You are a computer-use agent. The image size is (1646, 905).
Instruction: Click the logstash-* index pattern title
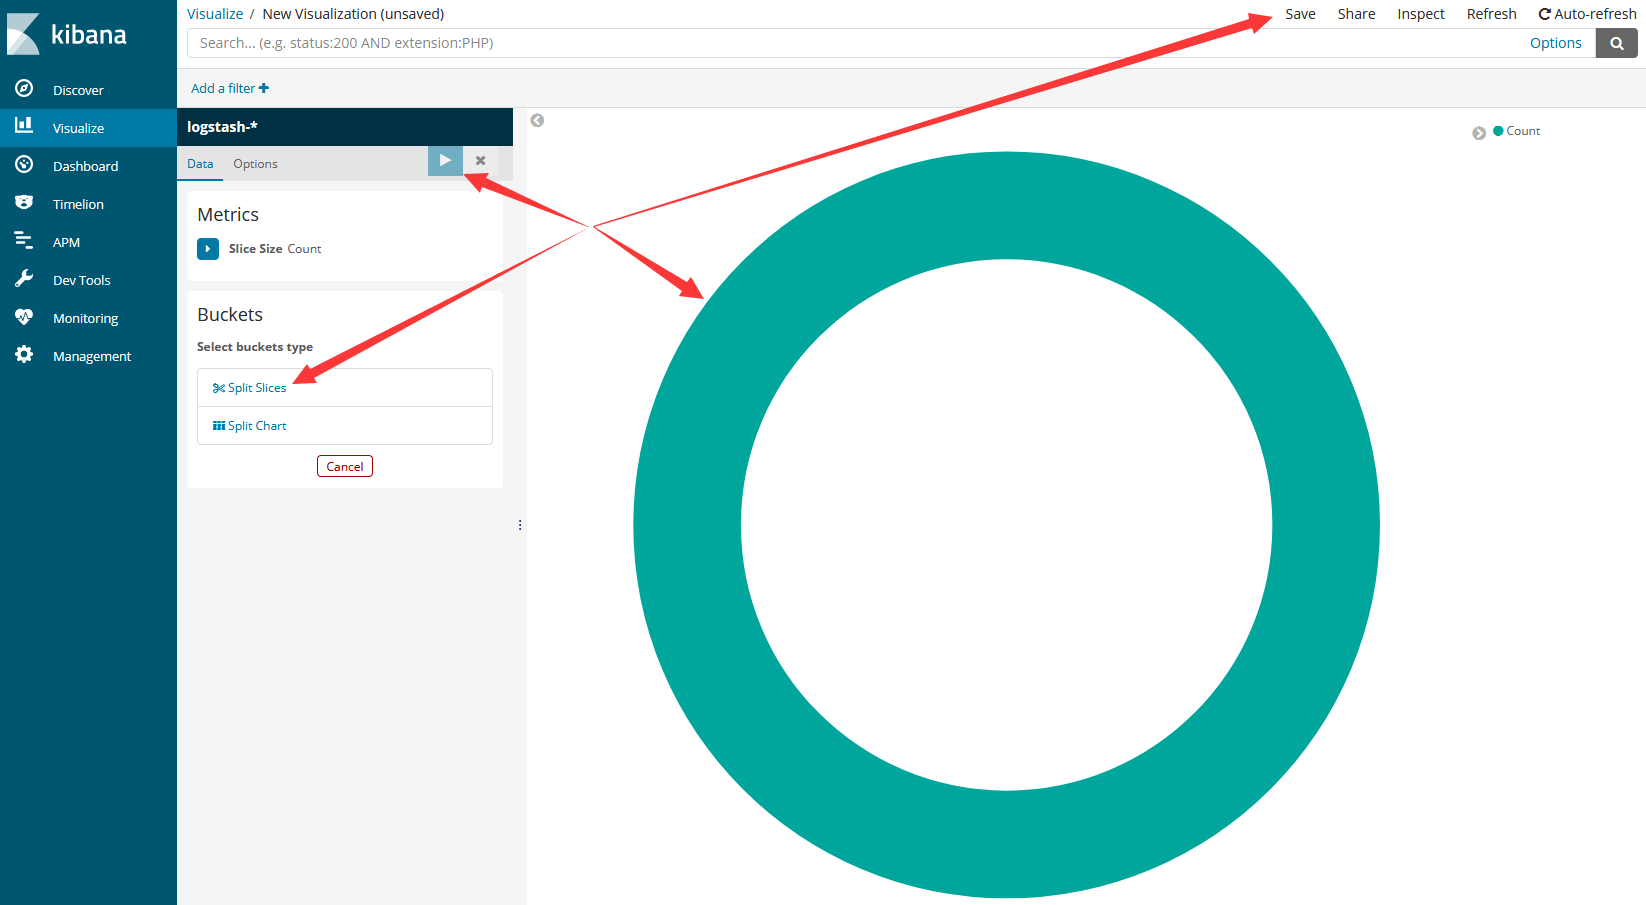tap(222, 127)
